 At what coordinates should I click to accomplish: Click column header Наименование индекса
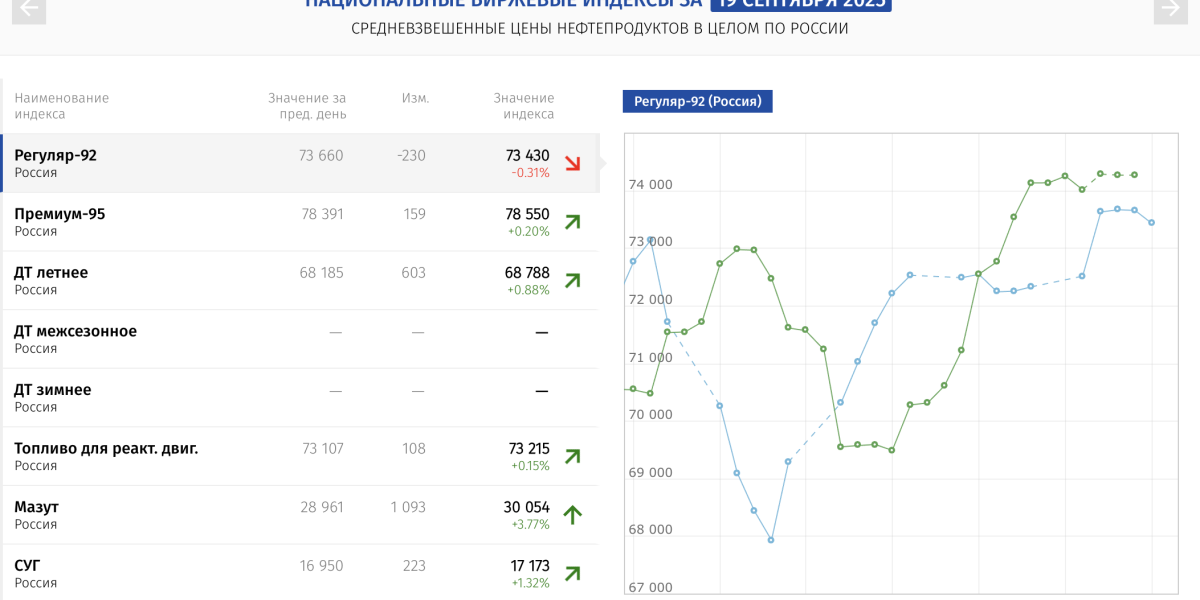click(x=62, y=106)
